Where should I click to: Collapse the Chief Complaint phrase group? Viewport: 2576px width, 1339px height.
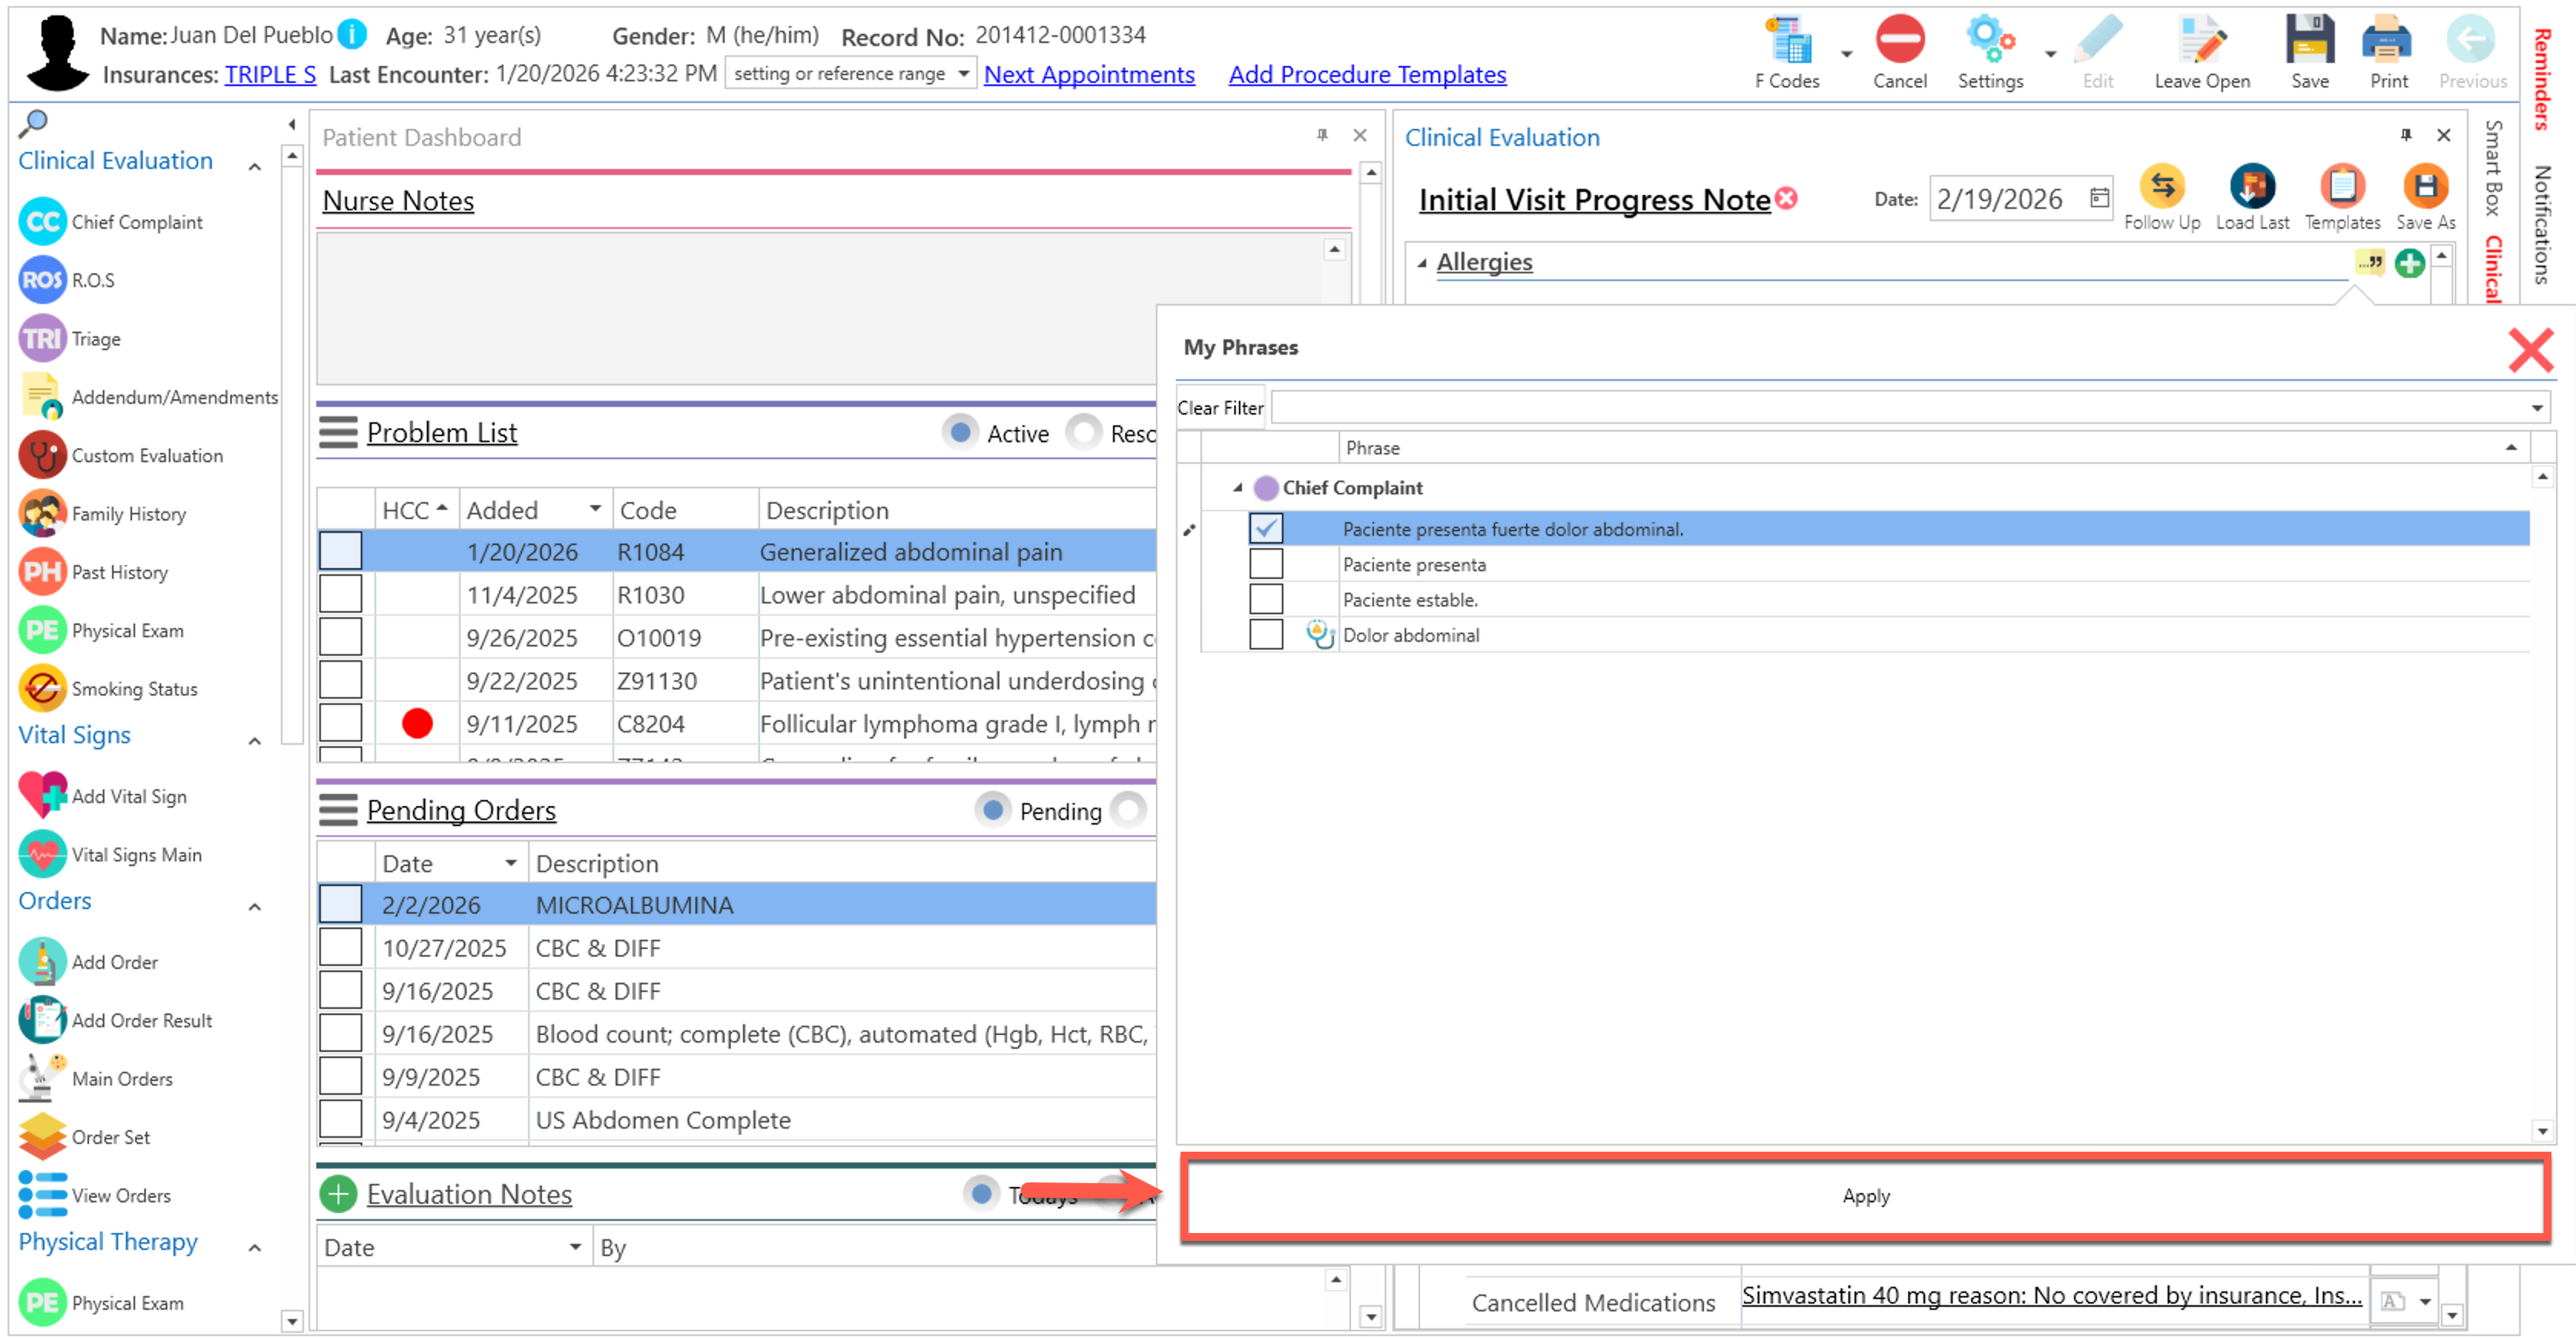(x=1237, y=488)
